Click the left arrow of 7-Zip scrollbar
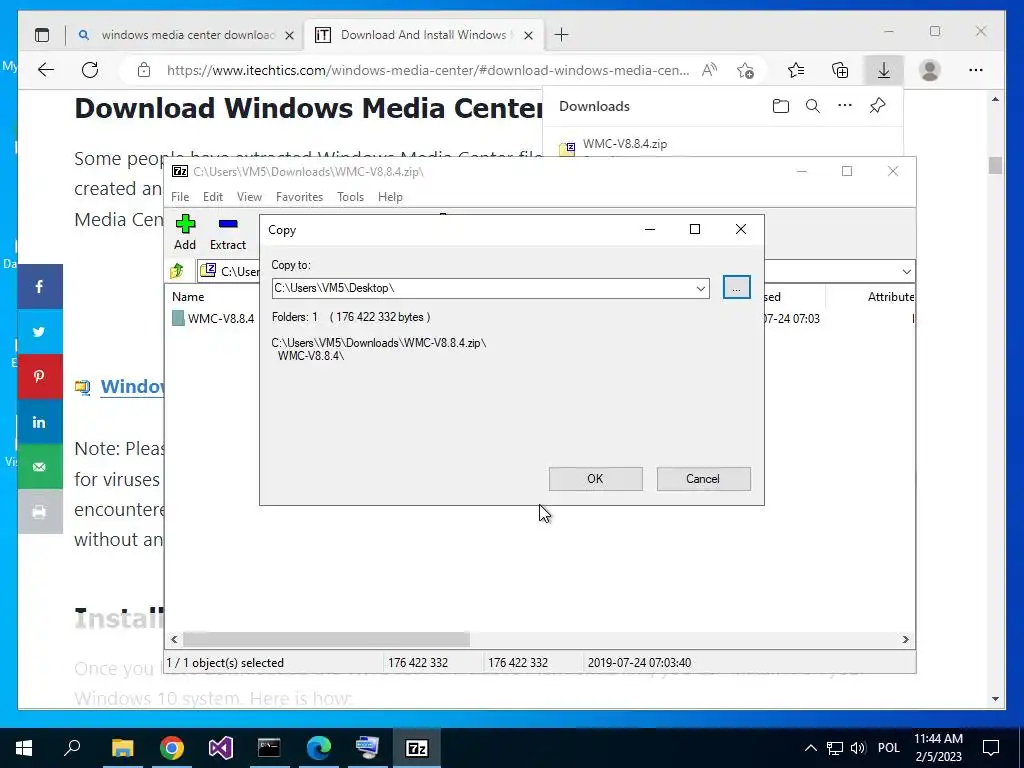The width and height of the screenshot is (1024, 768). [174, 639]
